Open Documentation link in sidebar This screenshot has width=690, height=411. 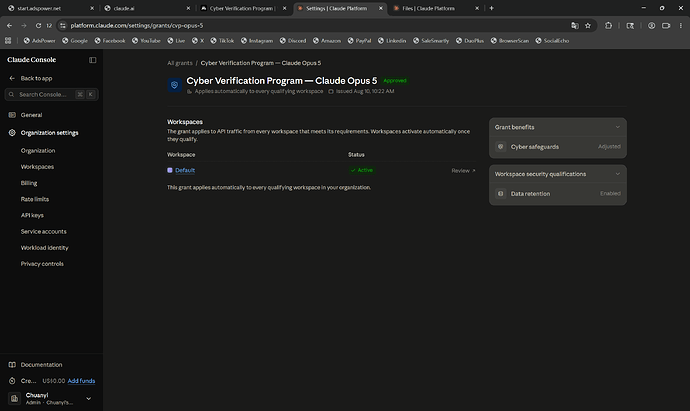tap(41, 365)
